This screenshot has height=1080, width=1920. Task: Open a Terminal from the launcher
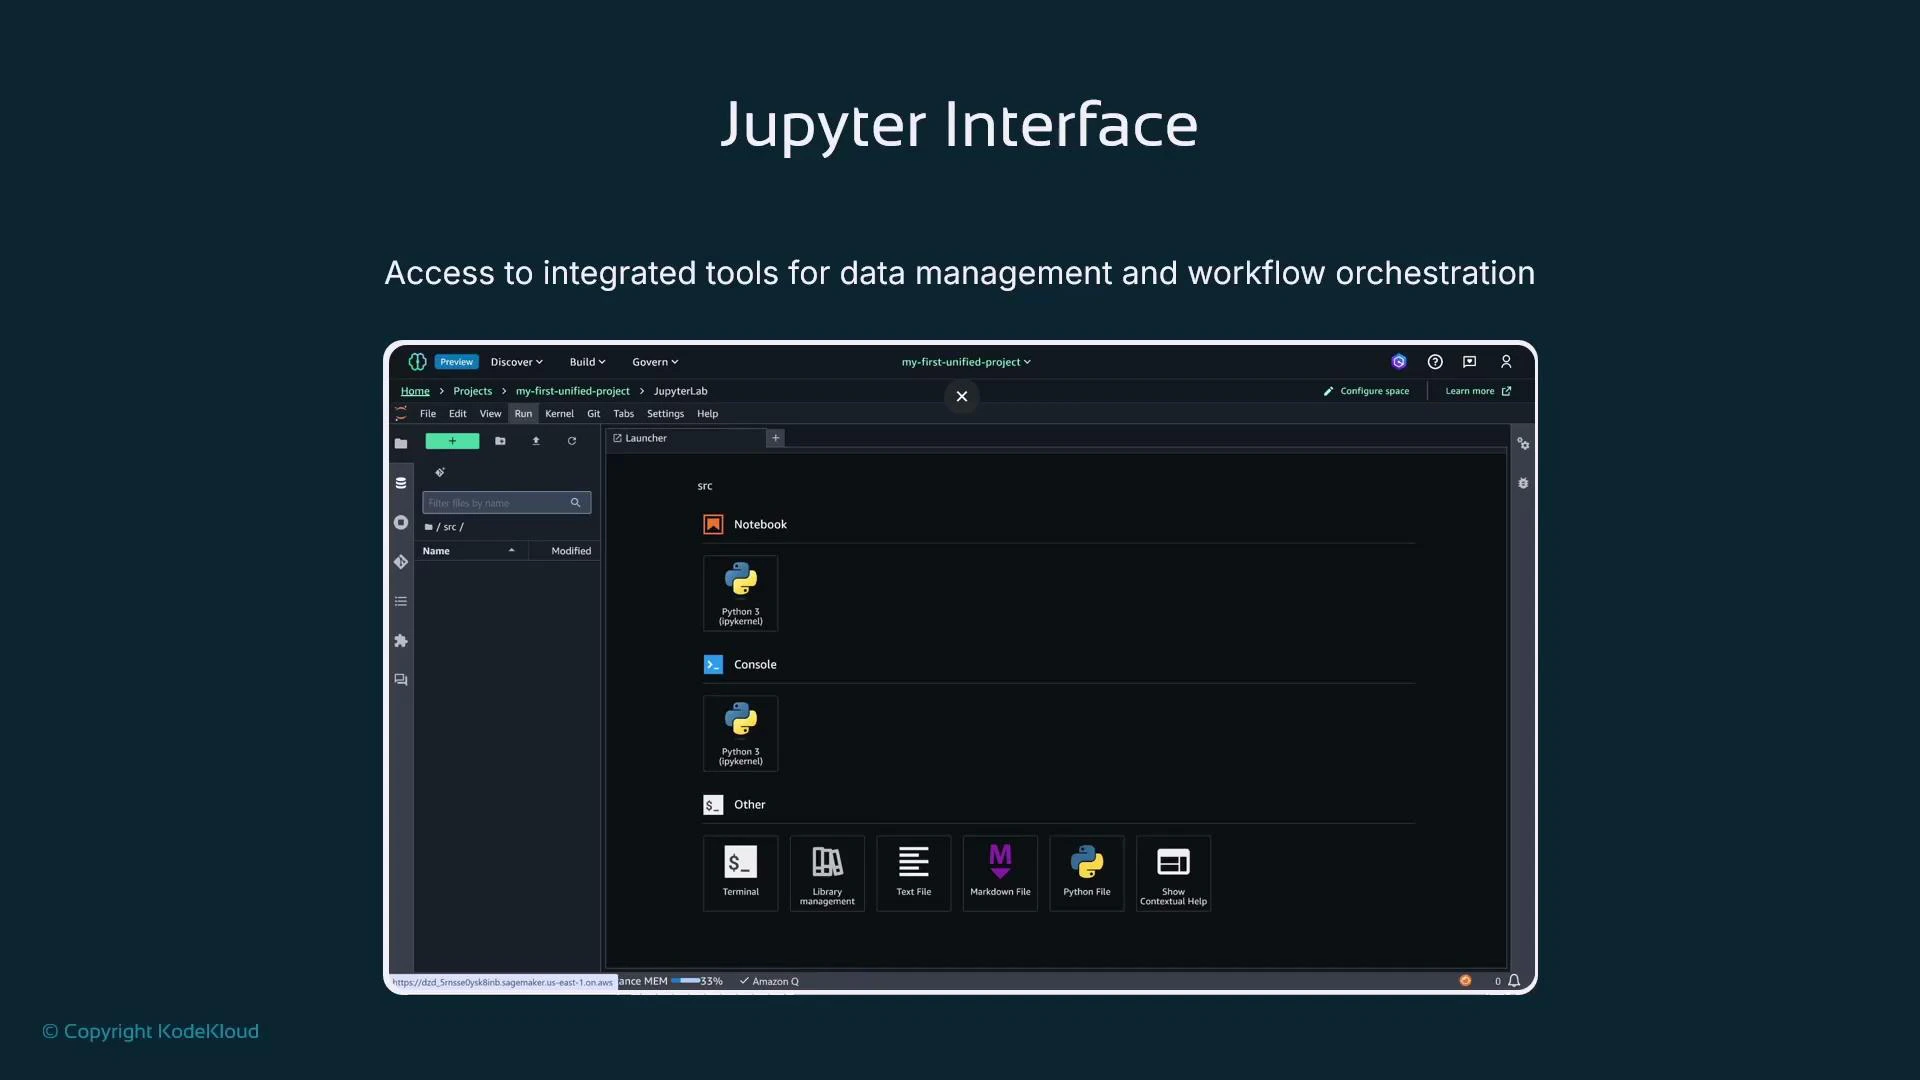point(740,872)
